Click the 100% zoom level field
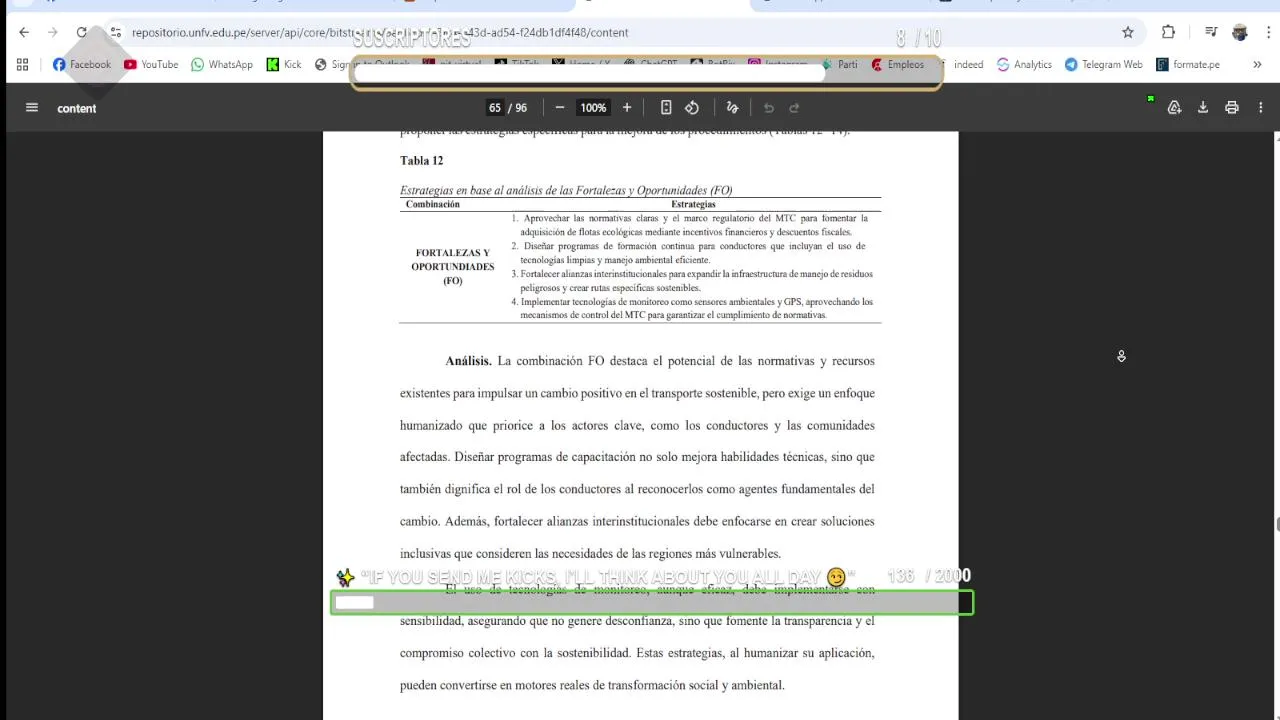 pyautogui.click(x=593, y=108)
